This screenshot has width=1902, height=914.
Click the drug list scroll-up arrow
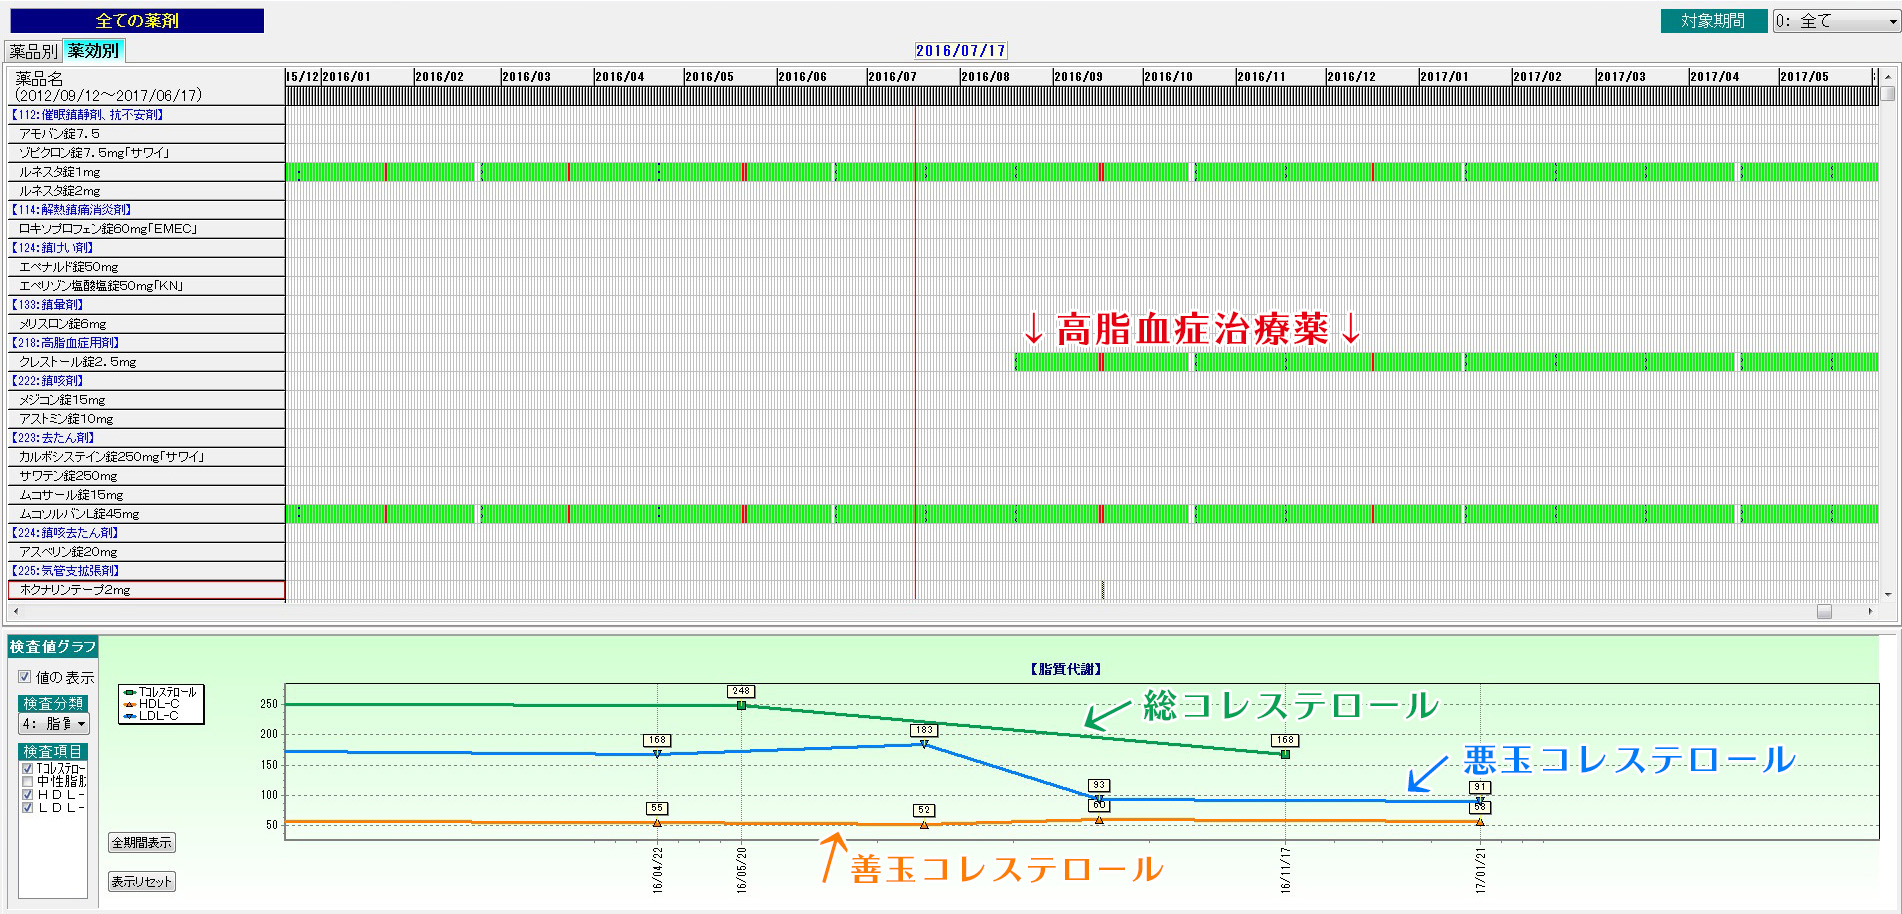[1888, 76]
